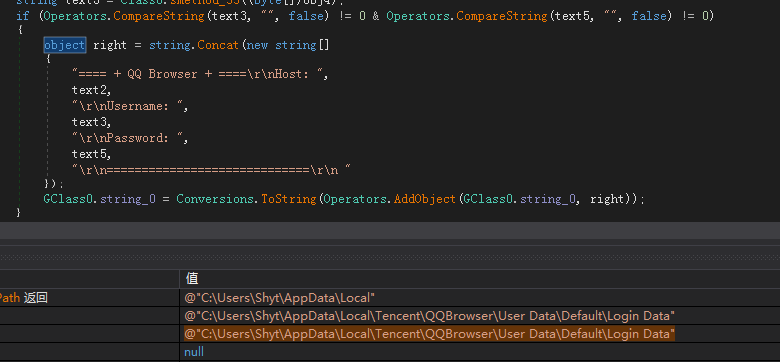
Task: Click the 'text2,' array element line
Action: pyautogui.click(x=92, y=90)
